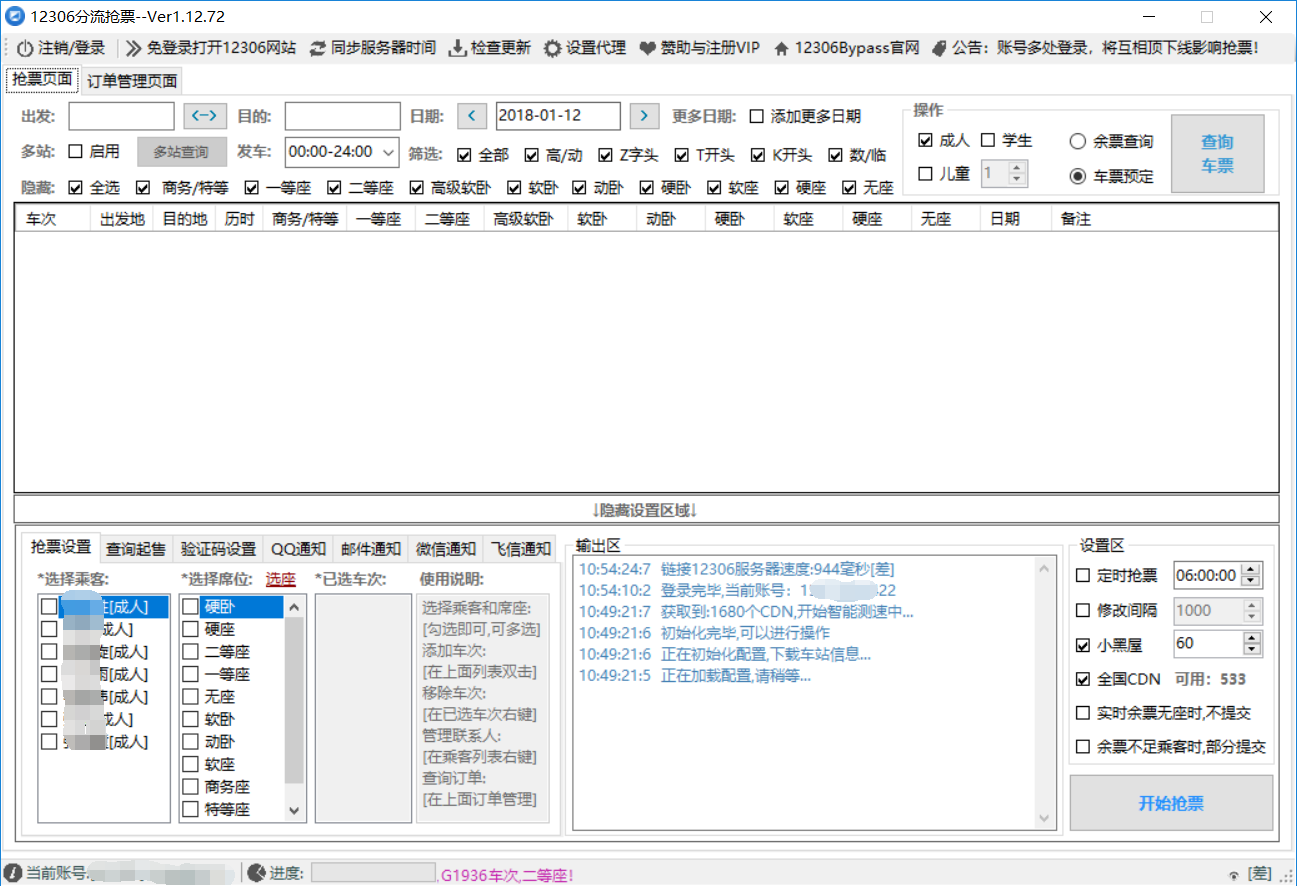Advance to the next date arrow

(644, 116)
